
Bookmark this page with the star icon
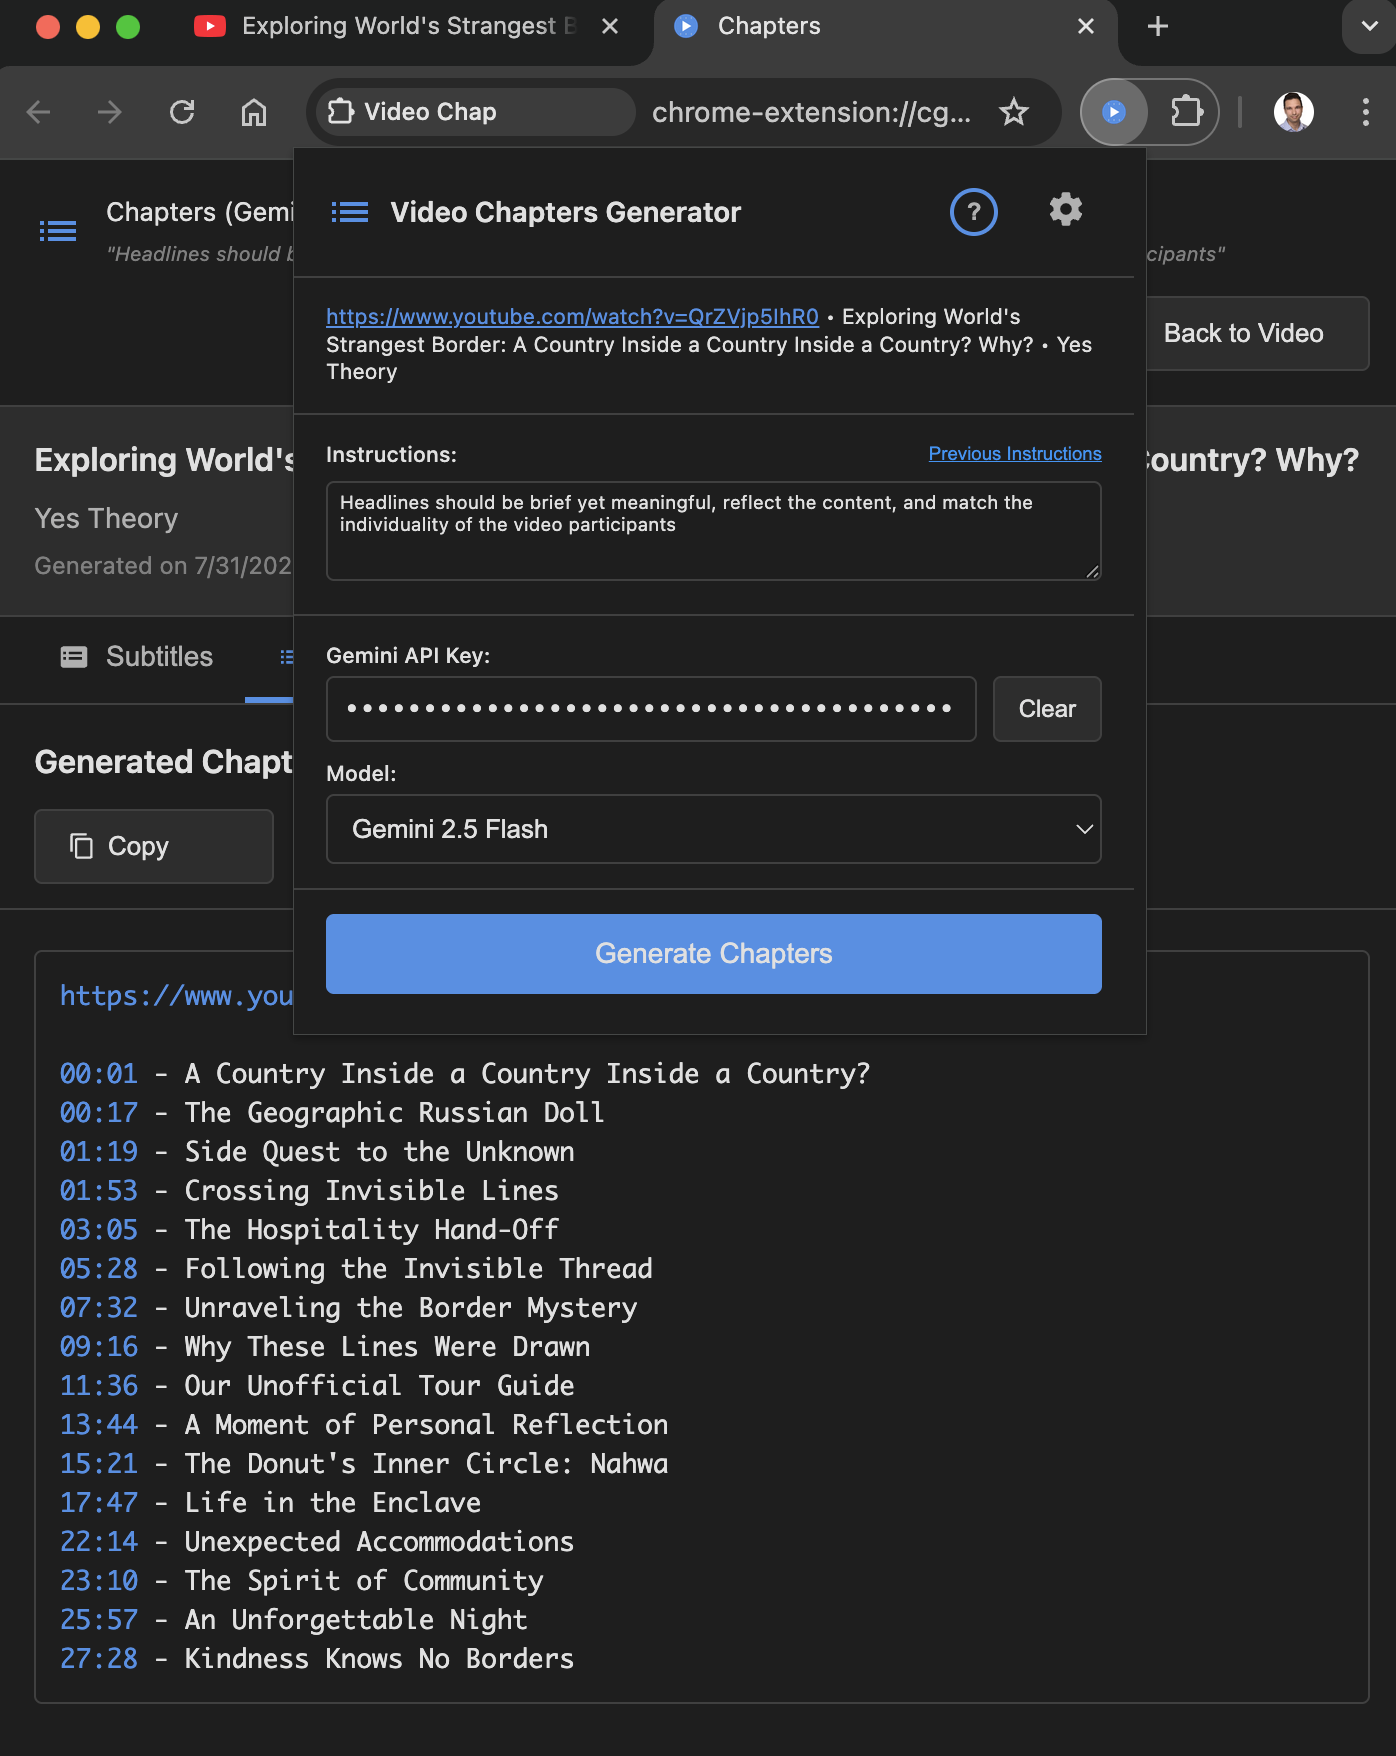tap(1014, 112)
